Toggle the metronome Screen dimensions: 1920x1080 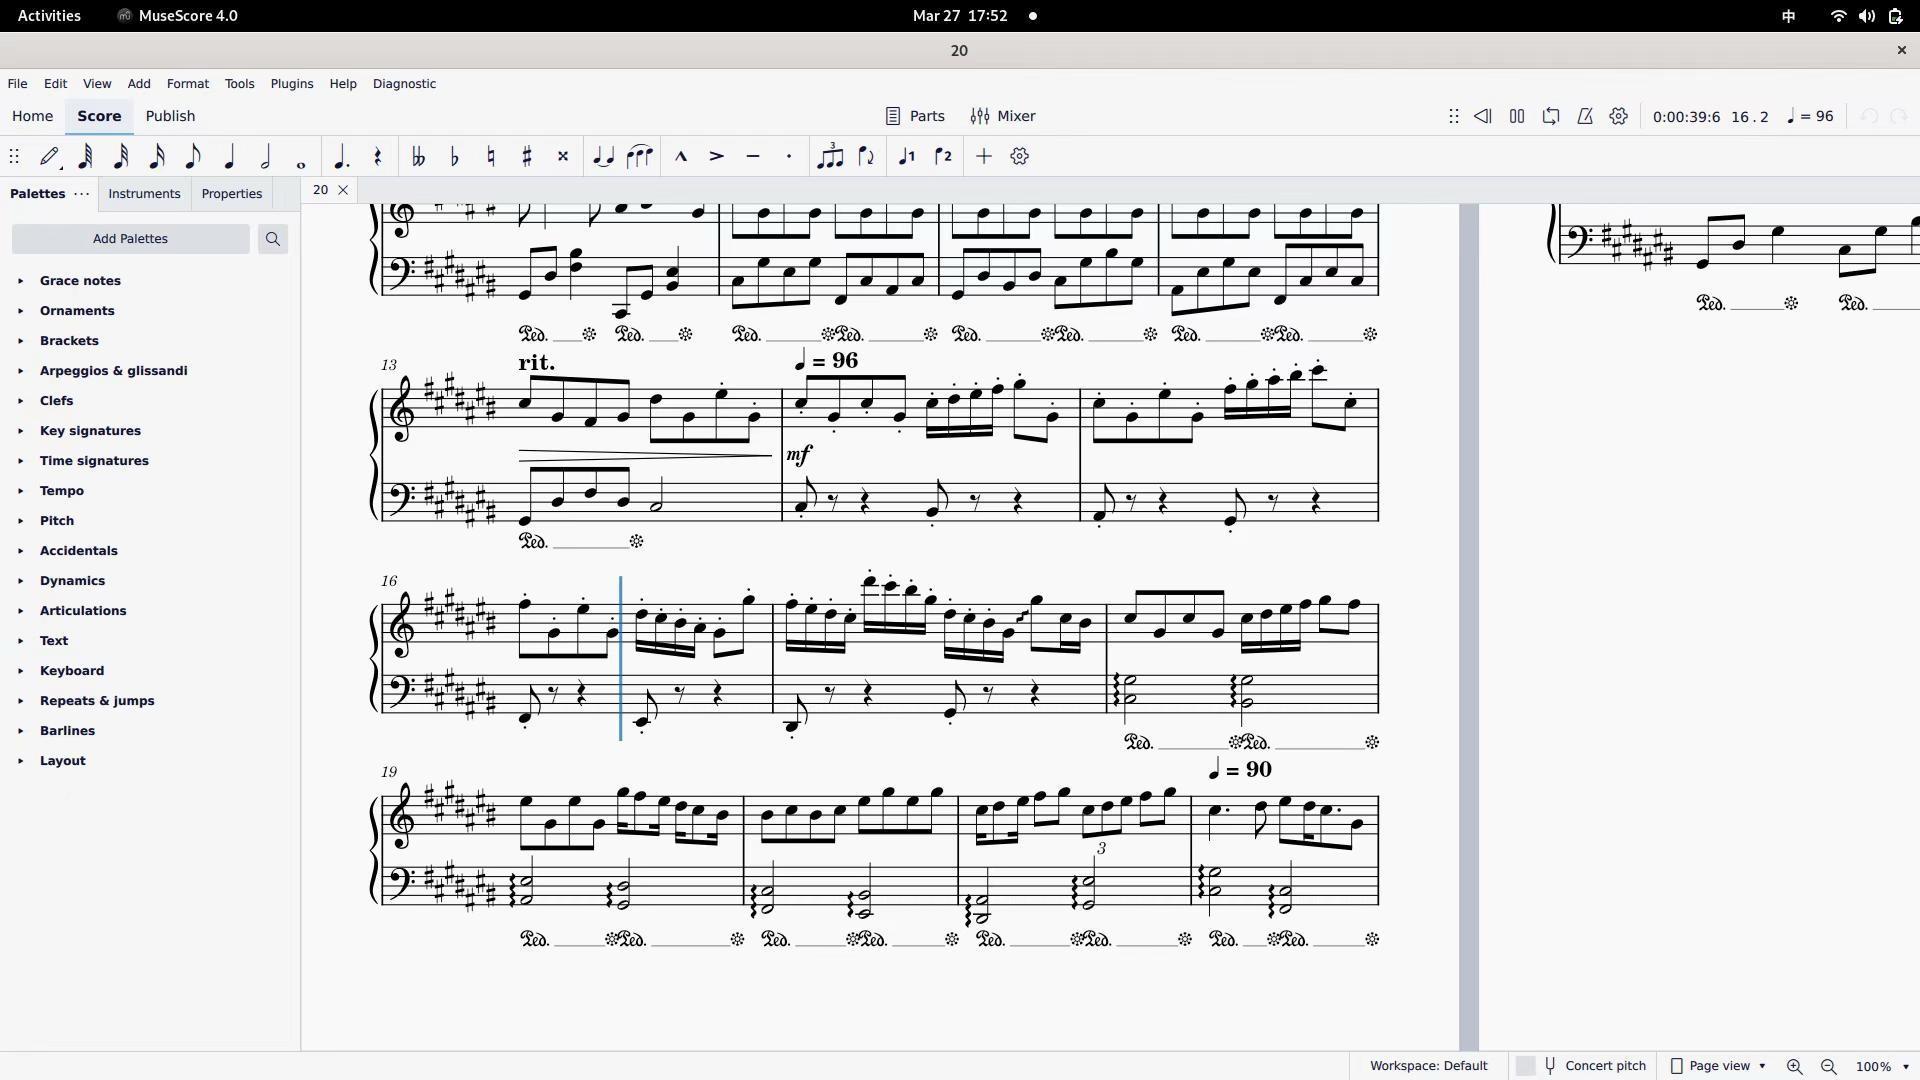(x=1585, y=116)
